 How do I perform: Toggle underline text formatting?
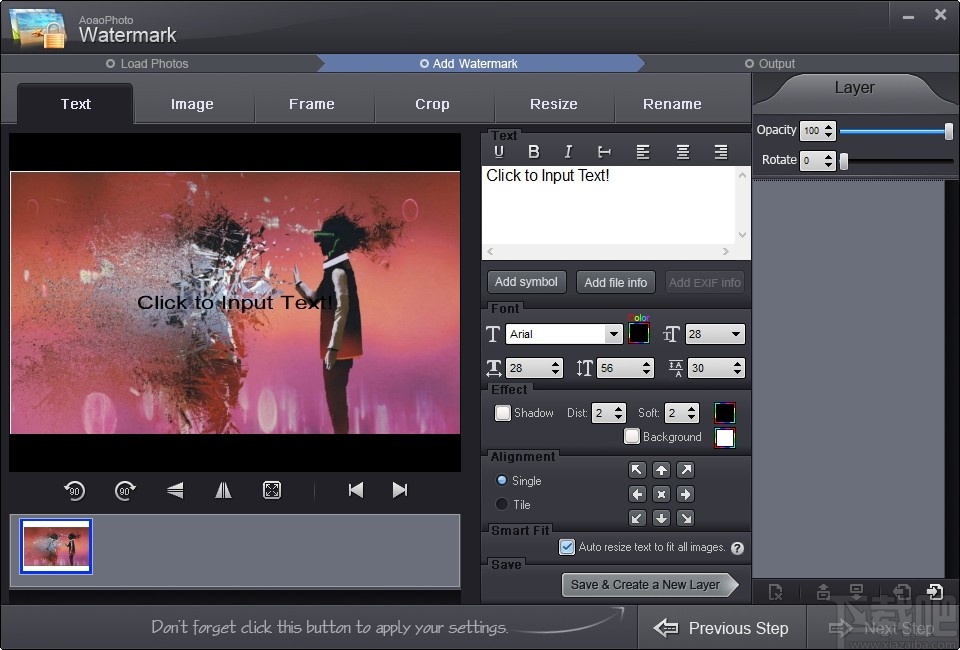[x=499, y=152]
